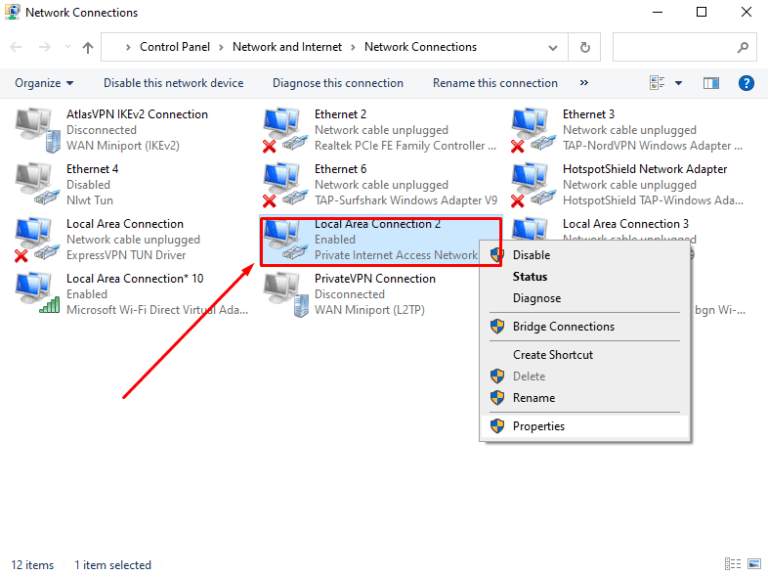Open the Help question mark icon

tap(745, 83)
